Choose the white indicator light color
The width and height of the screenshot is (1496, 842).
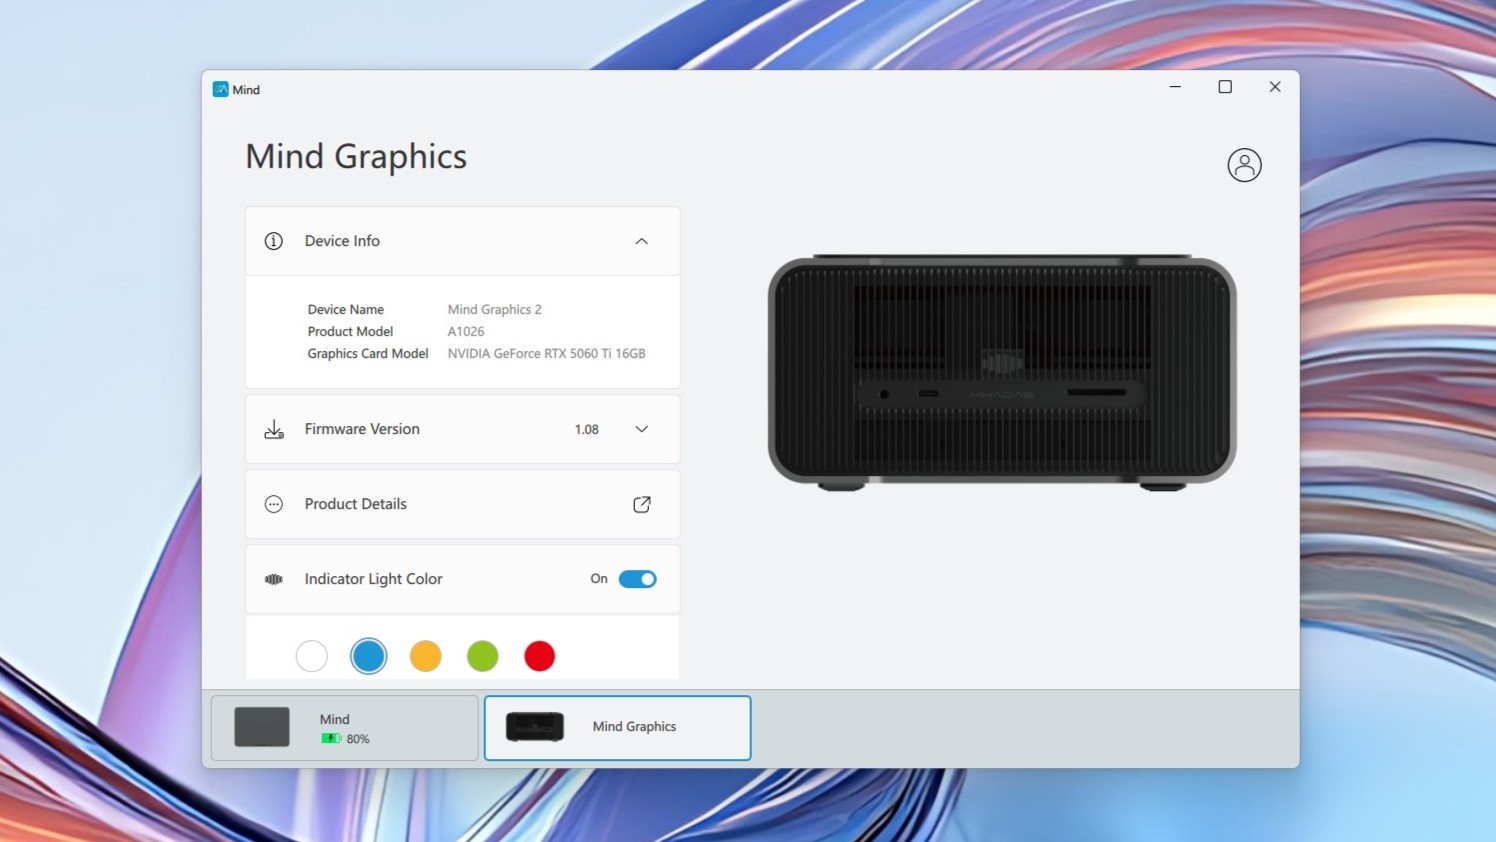click(312, 656)
